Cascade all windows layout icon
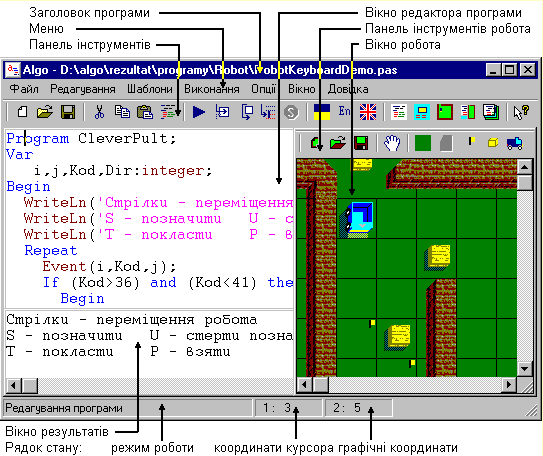 [x=491, y=112]
